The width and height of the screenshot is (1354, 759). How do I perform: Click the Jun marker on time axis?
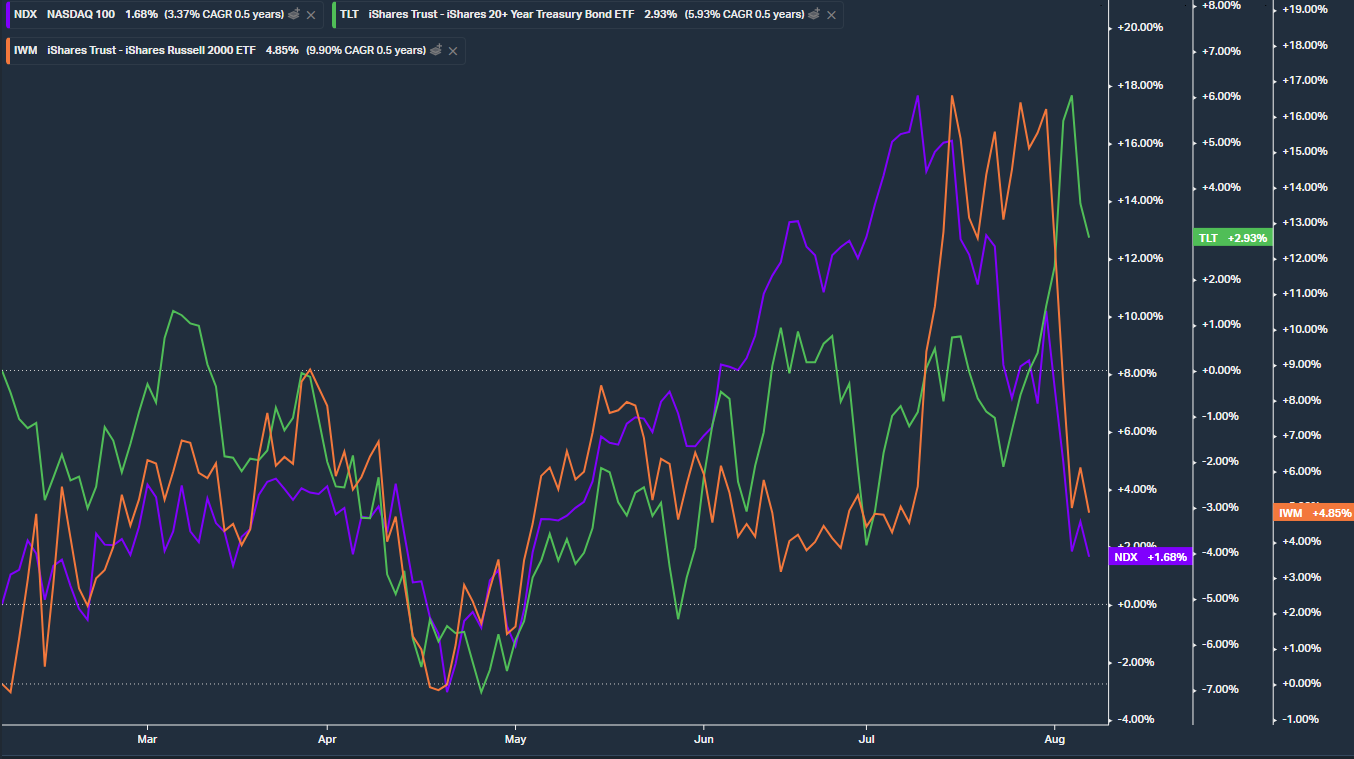pos(703,741)
